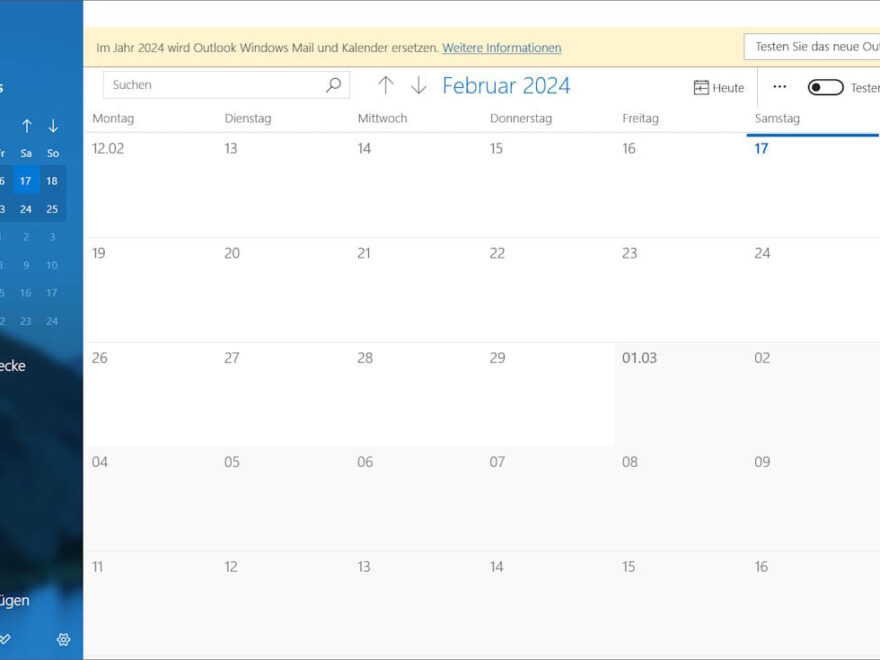Click the Samstag column header
880x660 pixels.
pos(777,118)
